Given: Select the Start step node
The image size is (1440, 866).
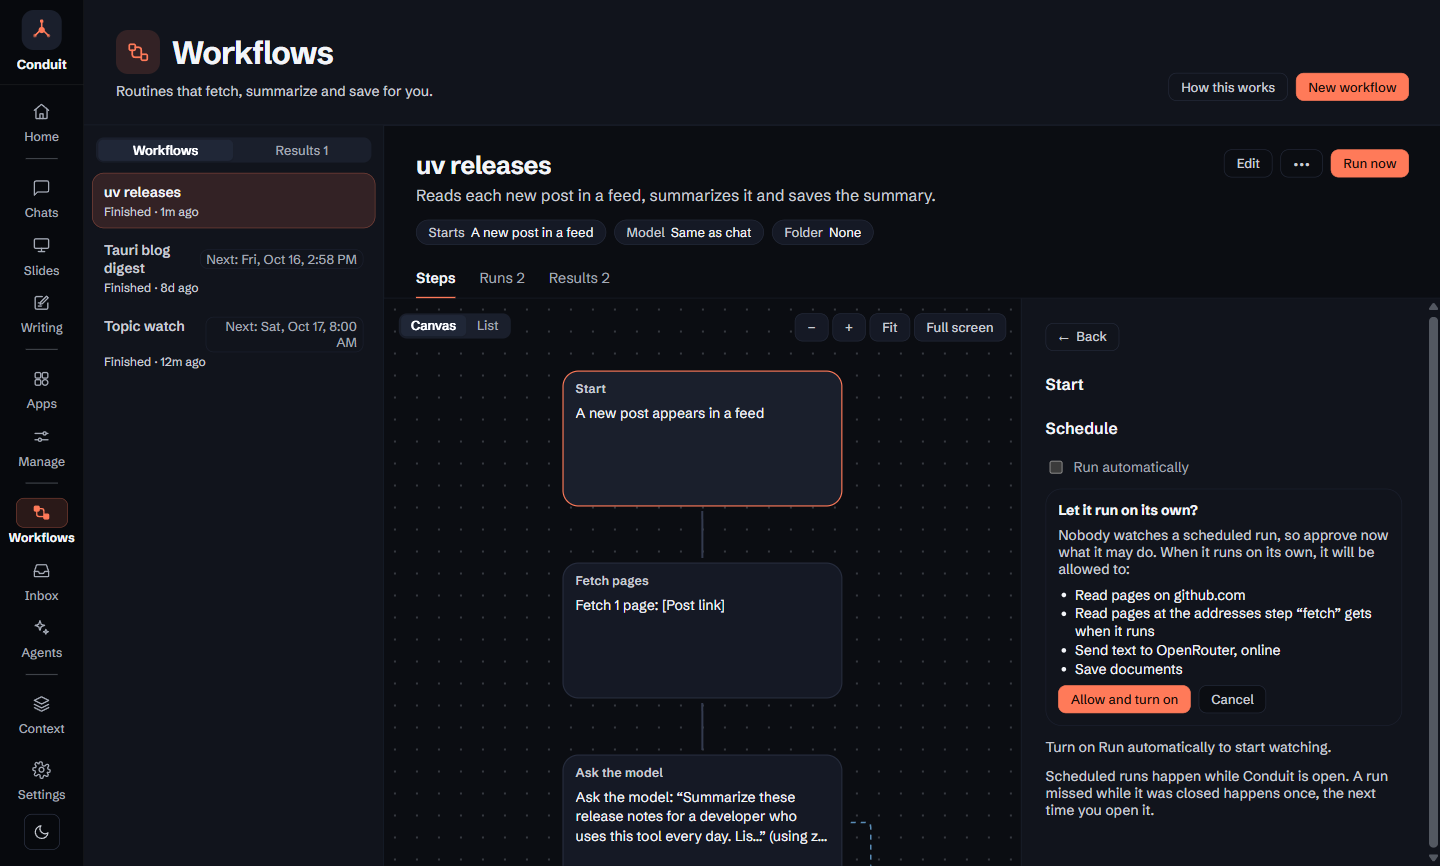Looking at the screenshot, I should pos(702,439).
